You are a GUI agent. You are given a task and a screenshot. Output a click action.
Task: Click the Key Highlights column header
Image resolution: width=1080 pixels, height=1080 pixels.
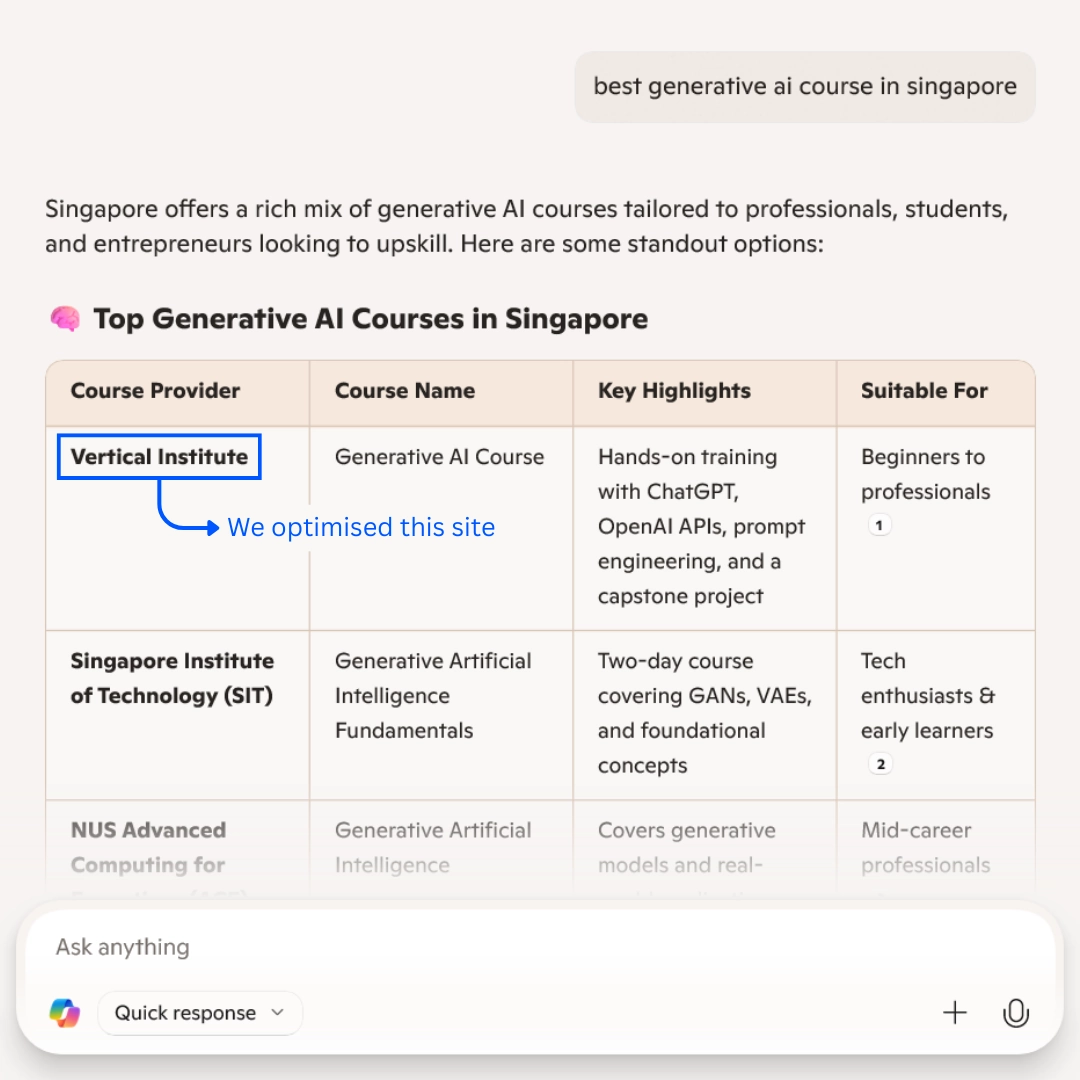pos(674,391)
